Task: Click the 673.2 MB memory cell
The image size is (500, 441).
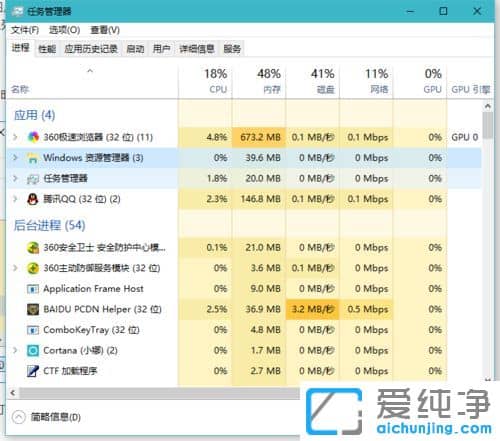Action: pos(259,137)
